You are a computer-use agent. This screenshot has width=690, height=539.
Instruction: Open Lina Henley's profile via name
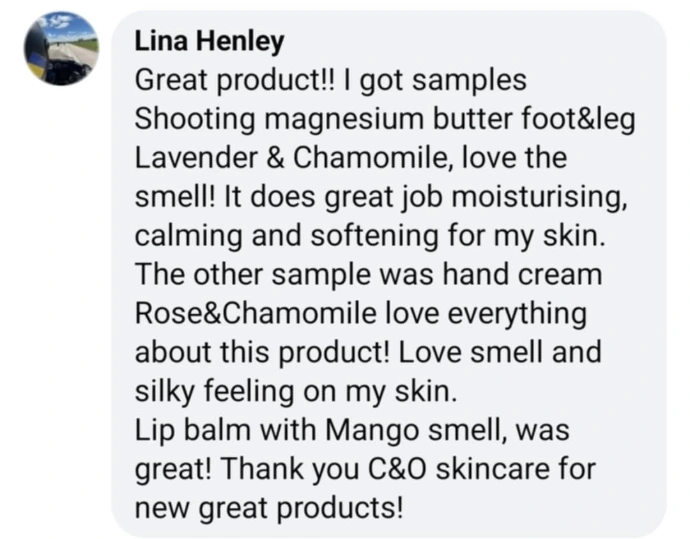pos(209,42)
